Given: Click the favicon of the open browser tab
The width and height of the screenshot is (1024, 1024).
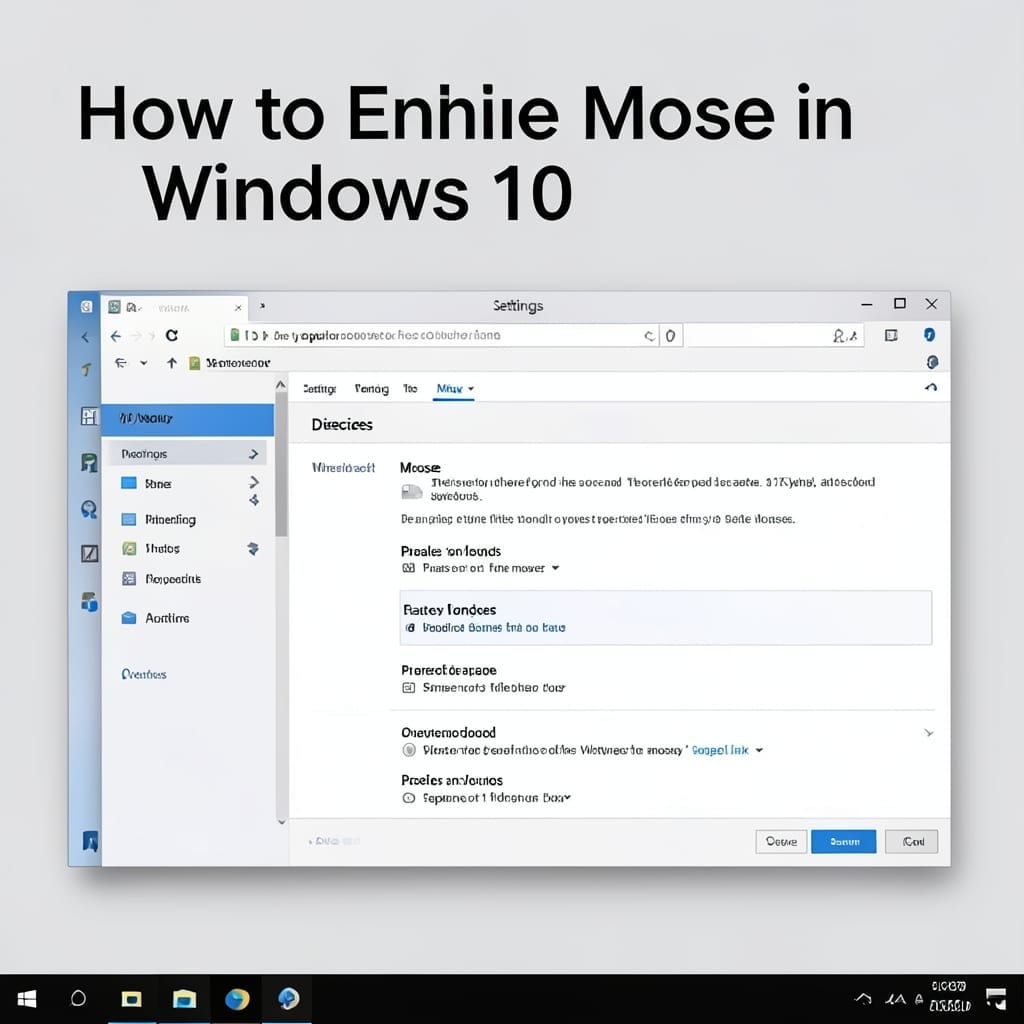Looking at the screenshot, I should [114, 307].
